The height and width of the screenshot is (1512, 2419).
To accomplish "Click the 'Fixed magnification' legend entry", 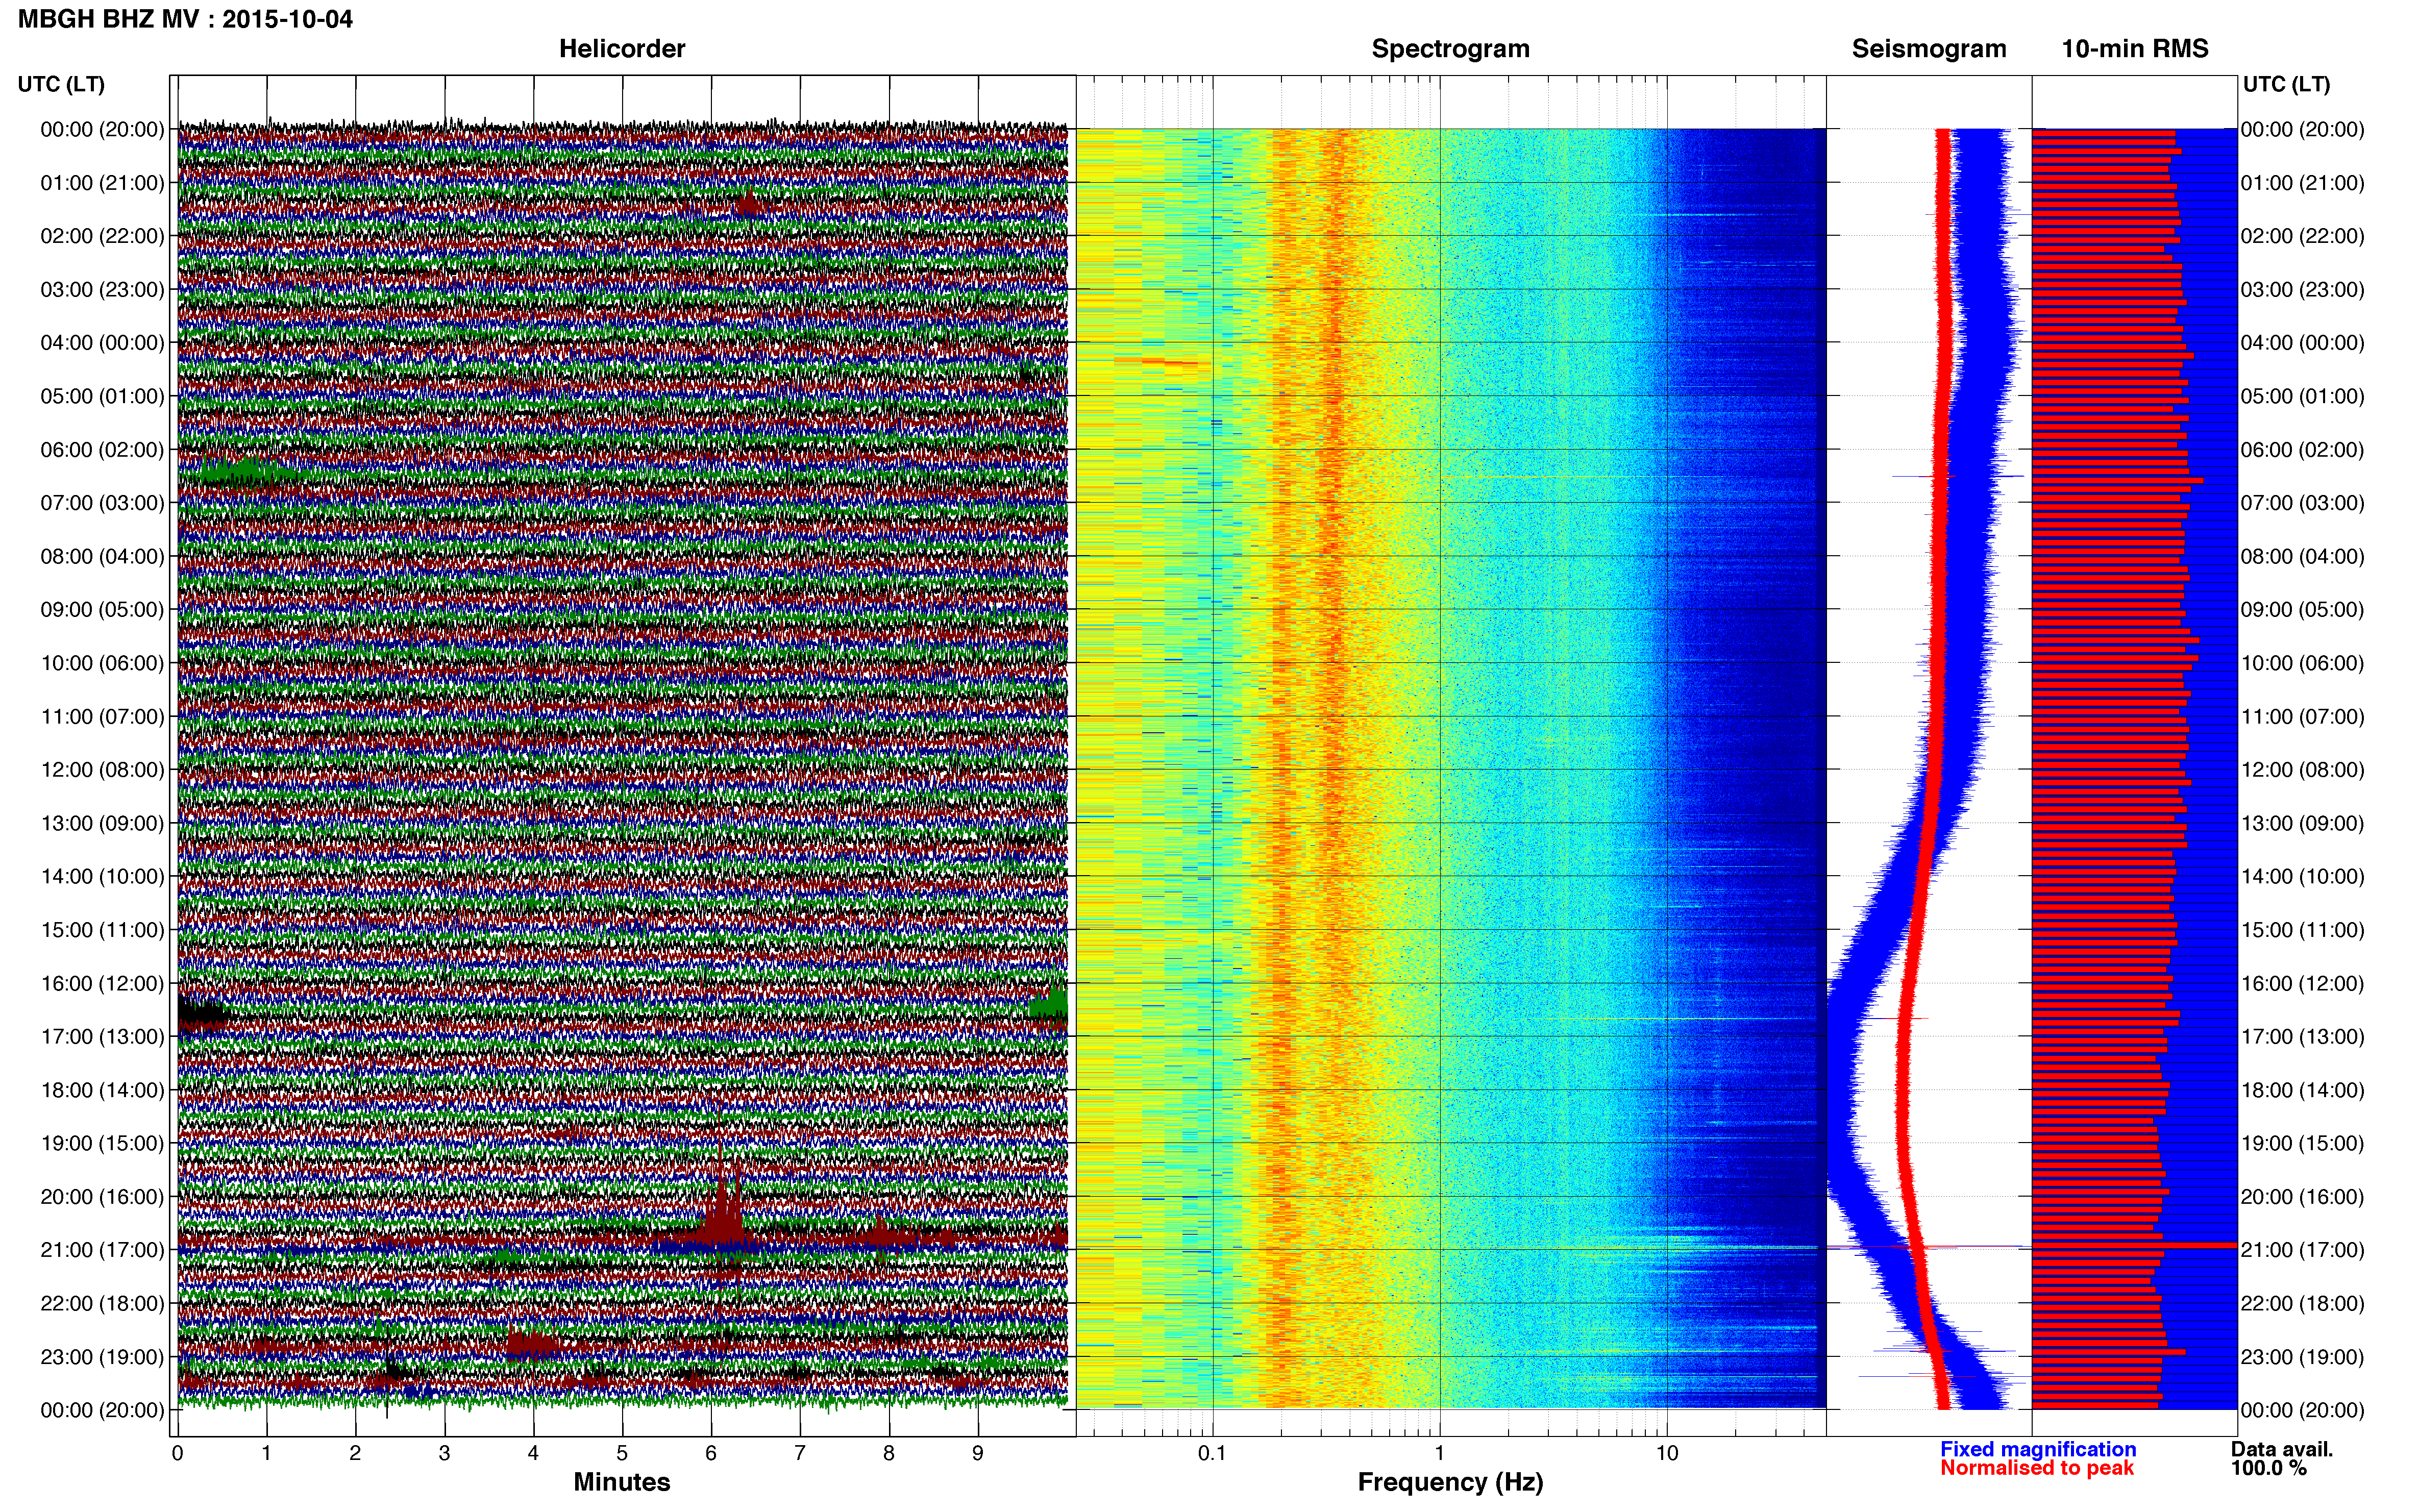I will [x=2038, y=1449].
